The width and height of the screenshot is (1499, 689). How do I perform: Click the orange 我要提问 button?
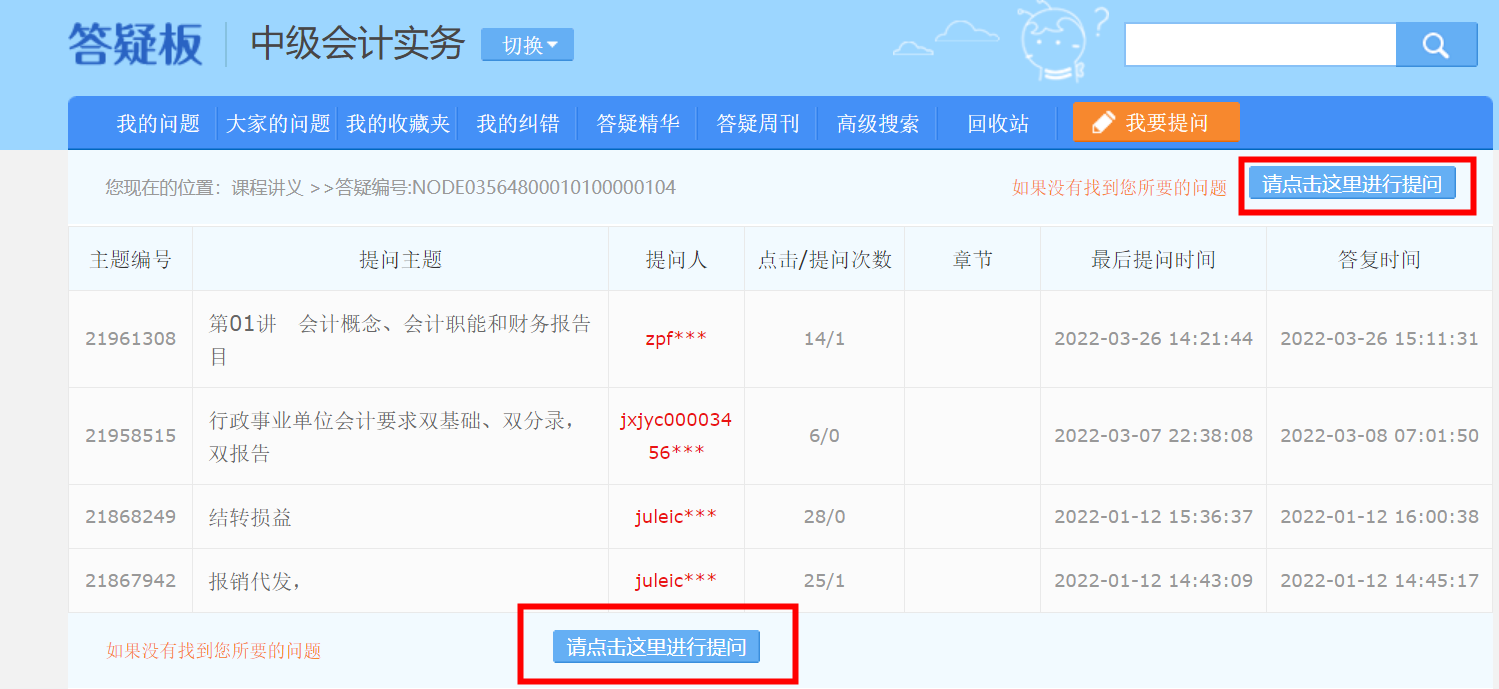[1155, 121]
